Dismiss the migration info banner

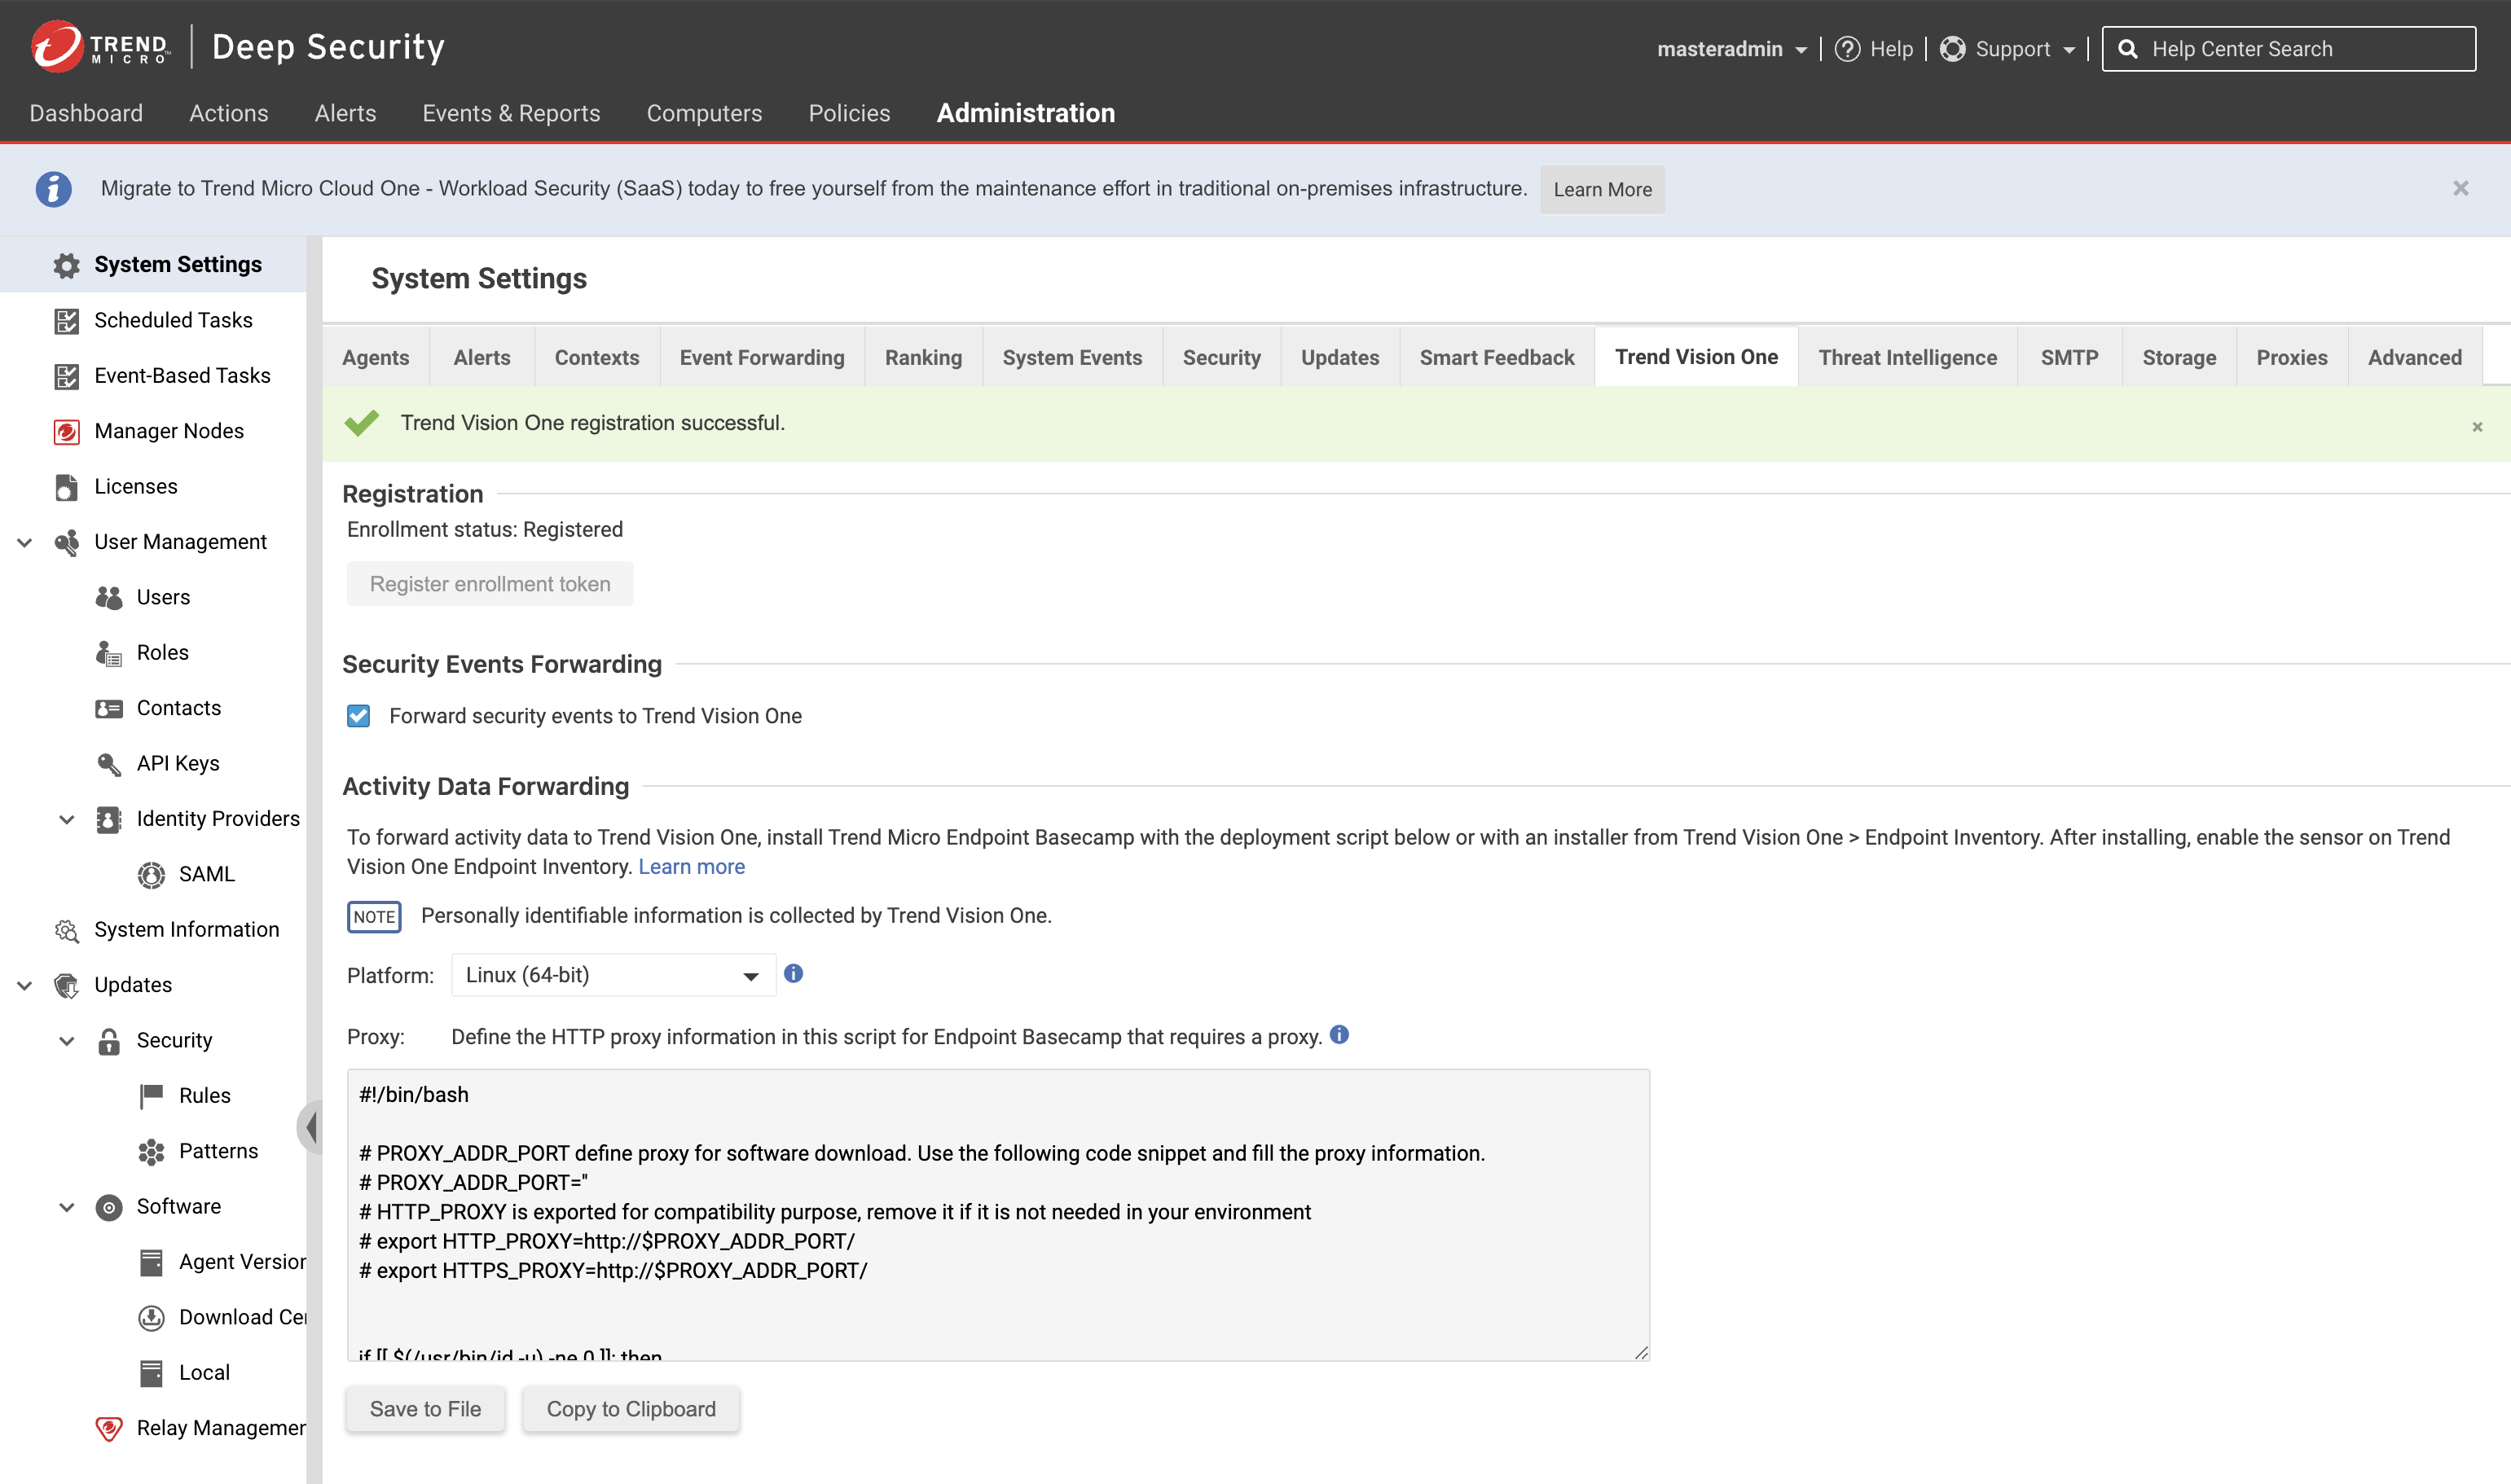coord(2460,188)
